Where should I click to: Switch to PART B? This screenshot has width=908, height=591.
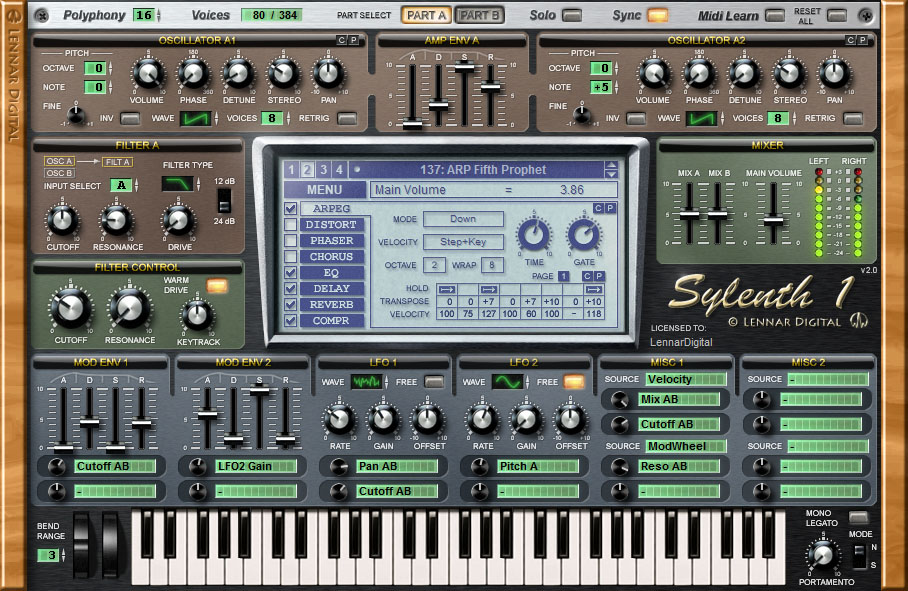coord(479,16)
